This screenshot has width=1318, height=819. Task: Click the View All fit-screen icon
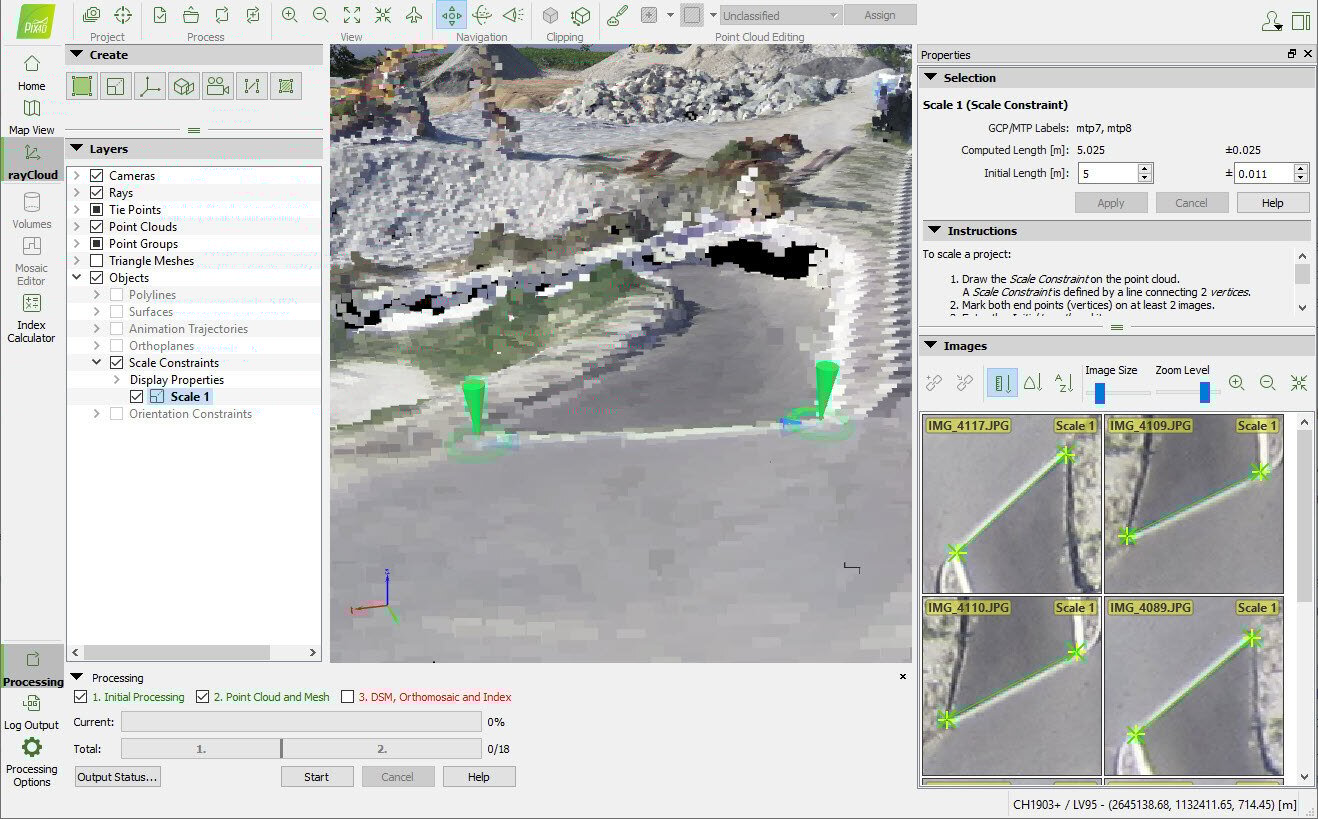pyautogui.click(x=352, y=15)
